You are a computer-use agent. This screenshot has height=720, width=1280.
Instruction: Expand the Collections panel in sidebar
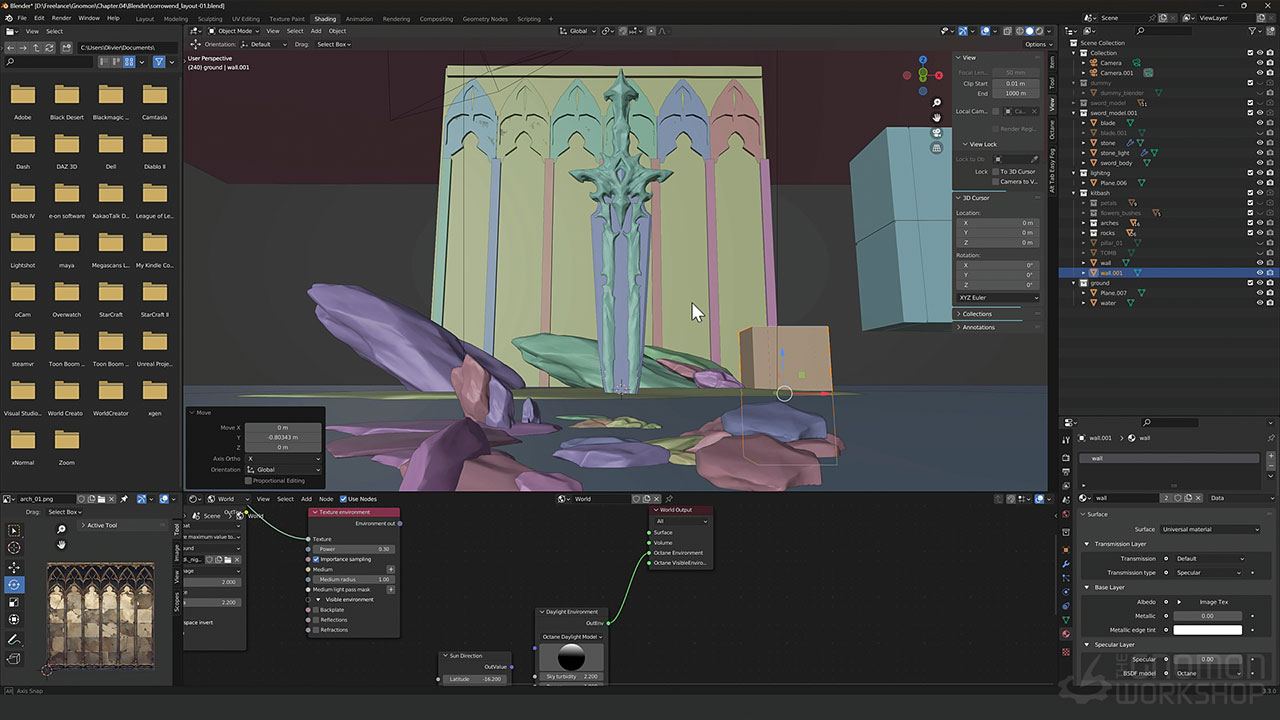pyautogui.click(x=976, y=314)
